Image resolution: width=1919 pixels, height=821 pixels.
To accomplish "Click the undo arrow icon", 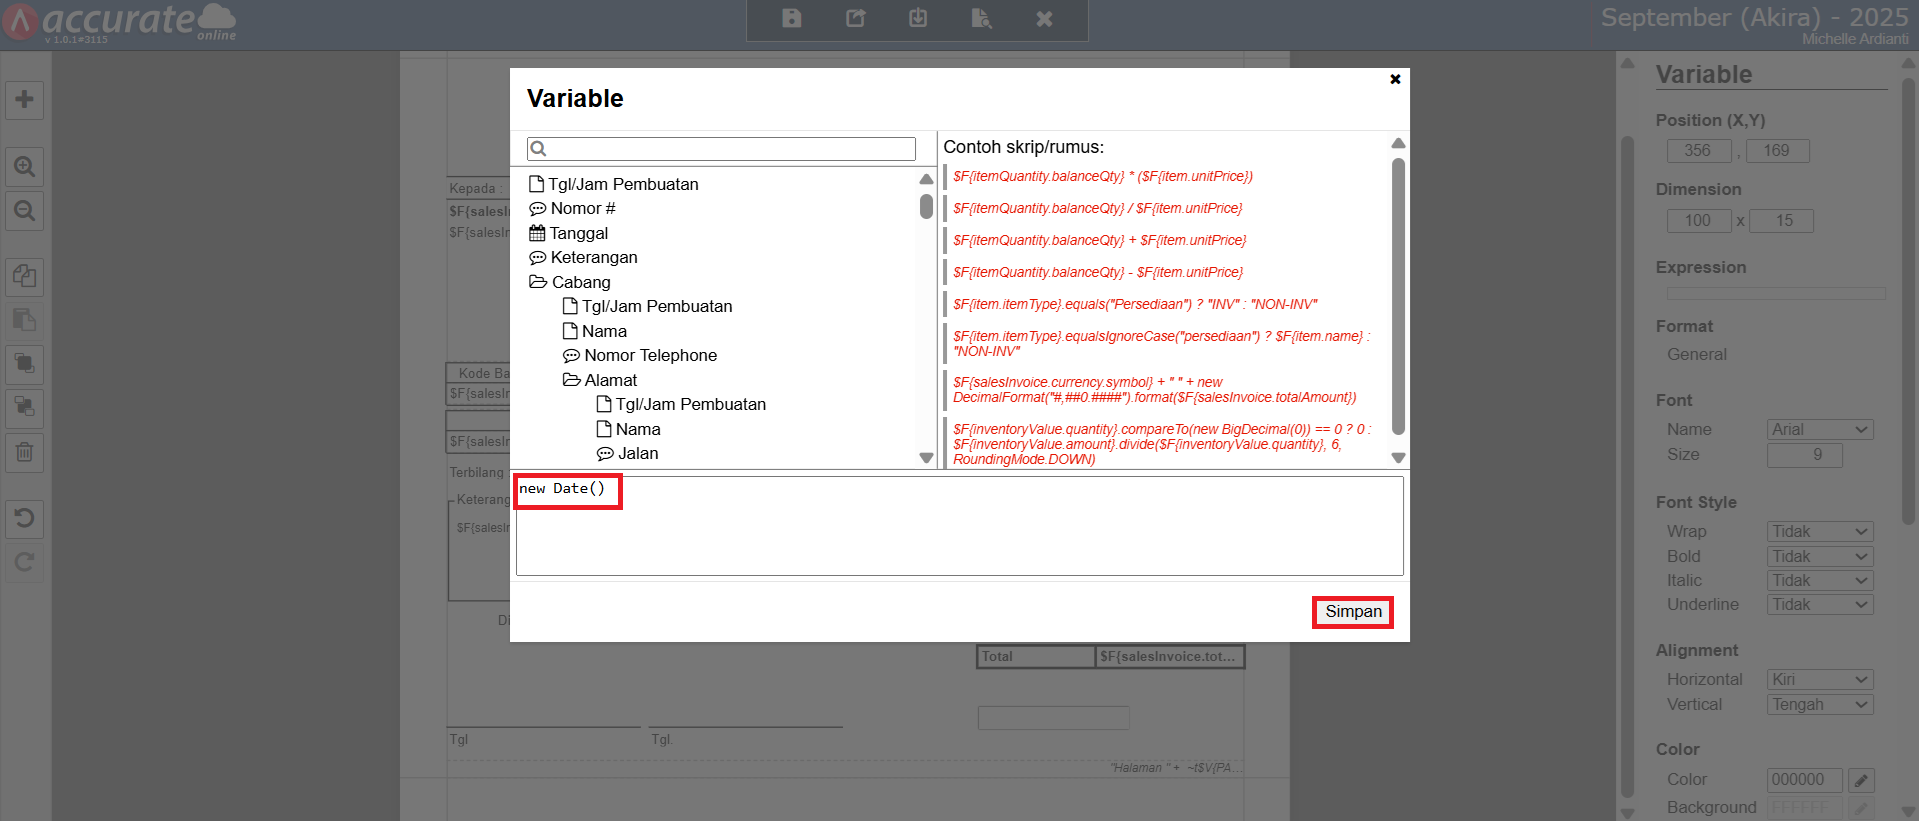I will (x=25, y=518).
